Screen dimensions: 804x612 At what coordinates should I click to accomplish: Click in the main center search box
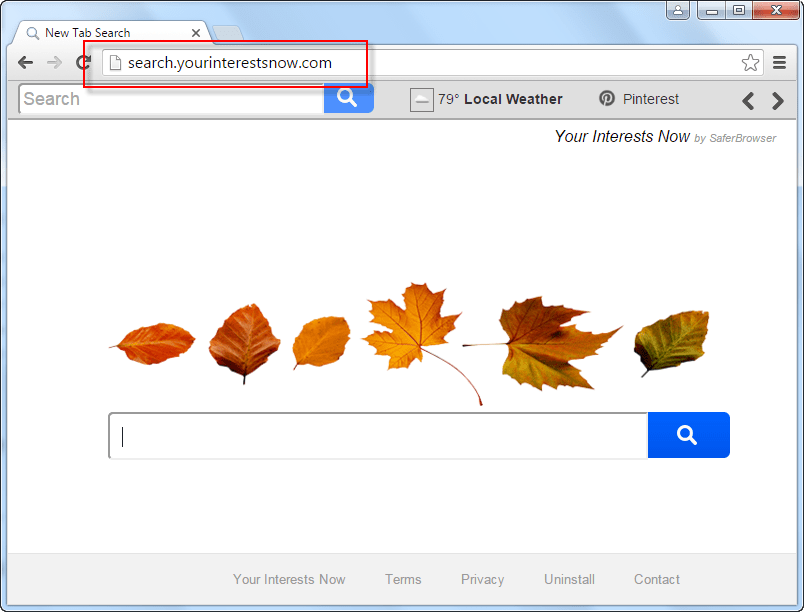tap(378, 435)
